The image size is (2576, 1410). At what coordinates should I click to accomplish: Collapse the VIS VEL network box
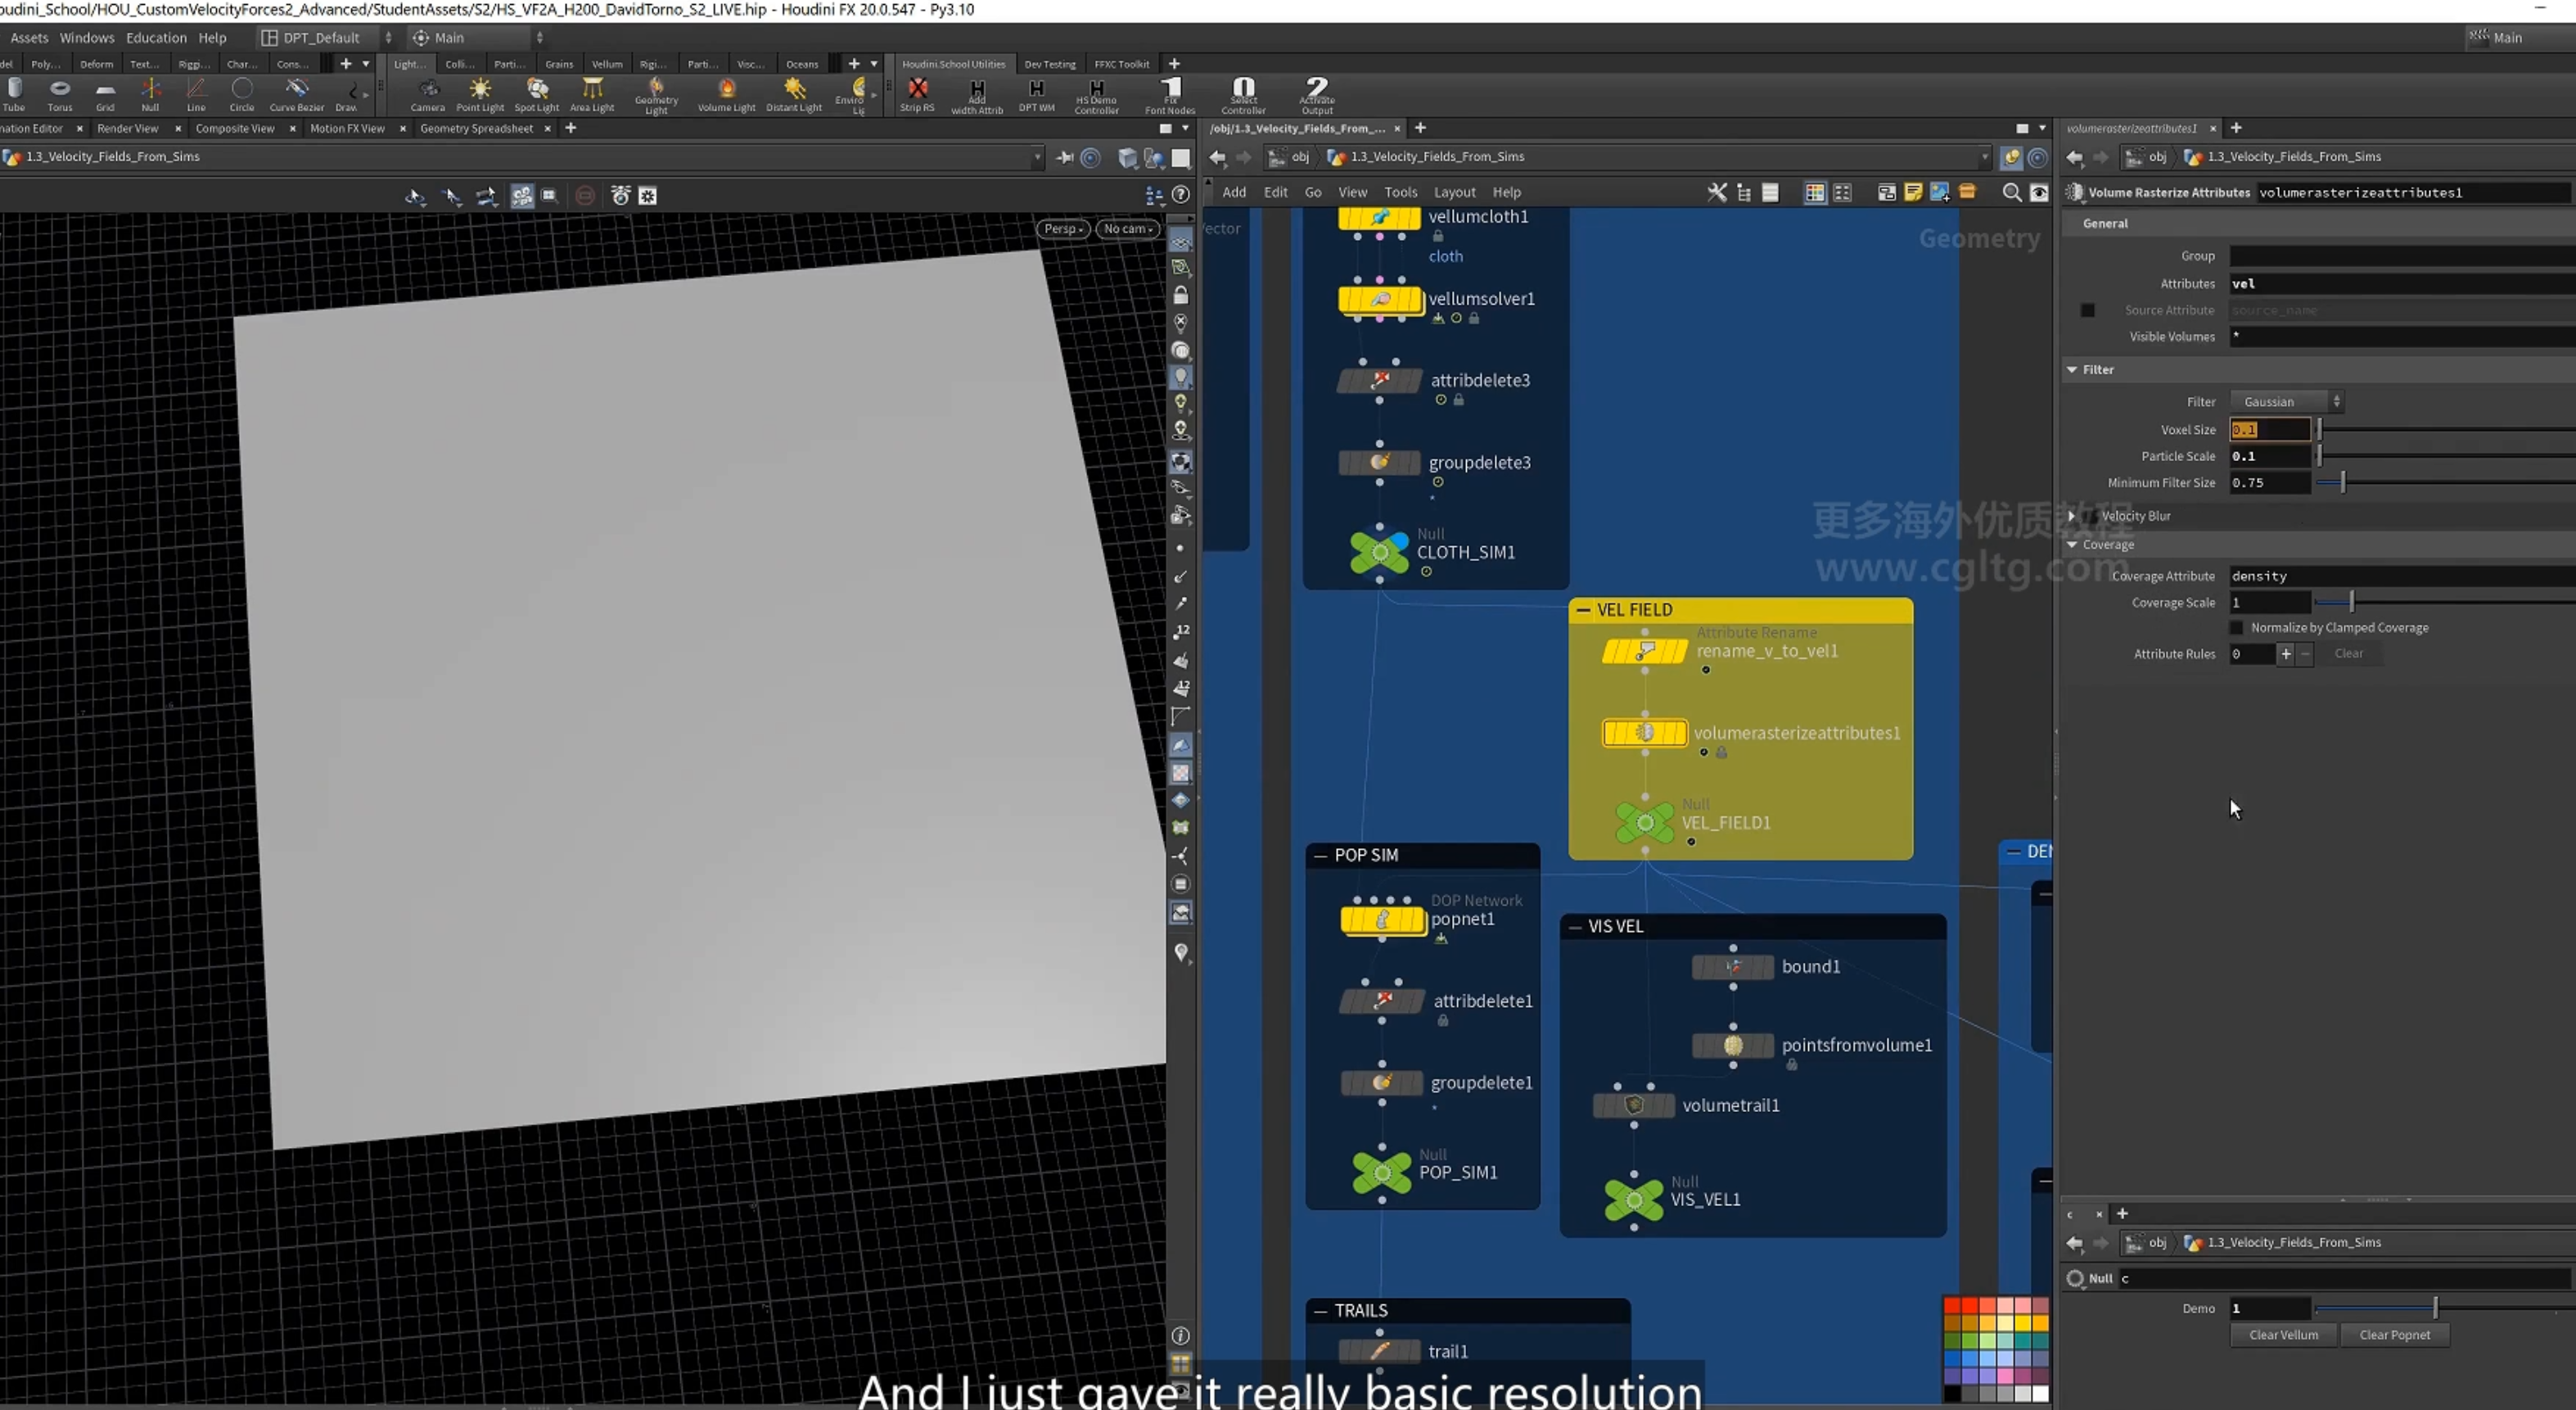click(x=1575, y=927)
